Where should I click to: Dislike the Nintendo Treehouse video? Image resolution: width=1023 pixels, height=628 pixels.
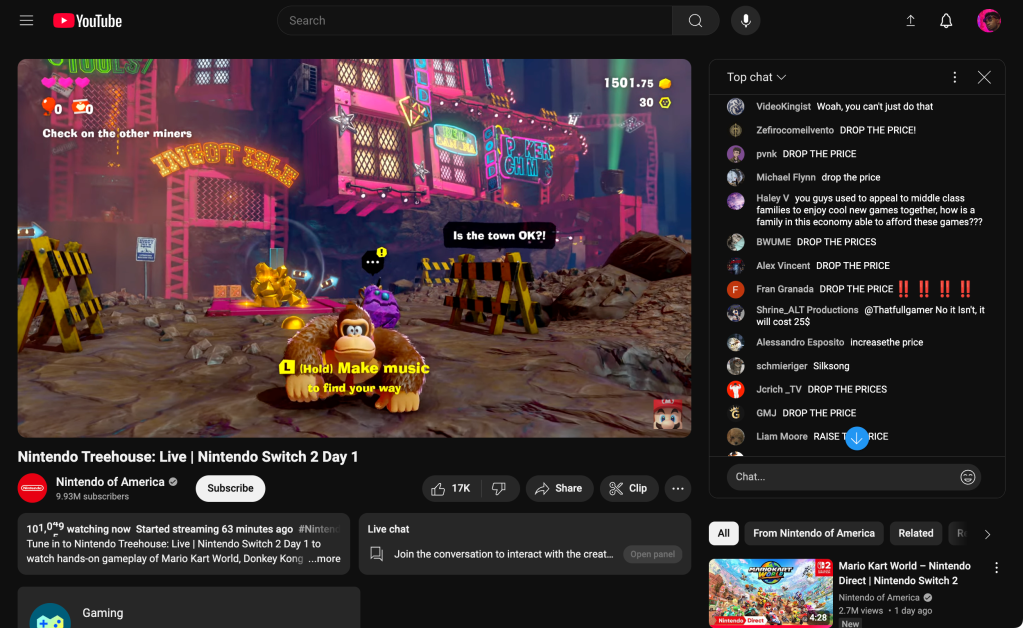click(x=499, y=489)
